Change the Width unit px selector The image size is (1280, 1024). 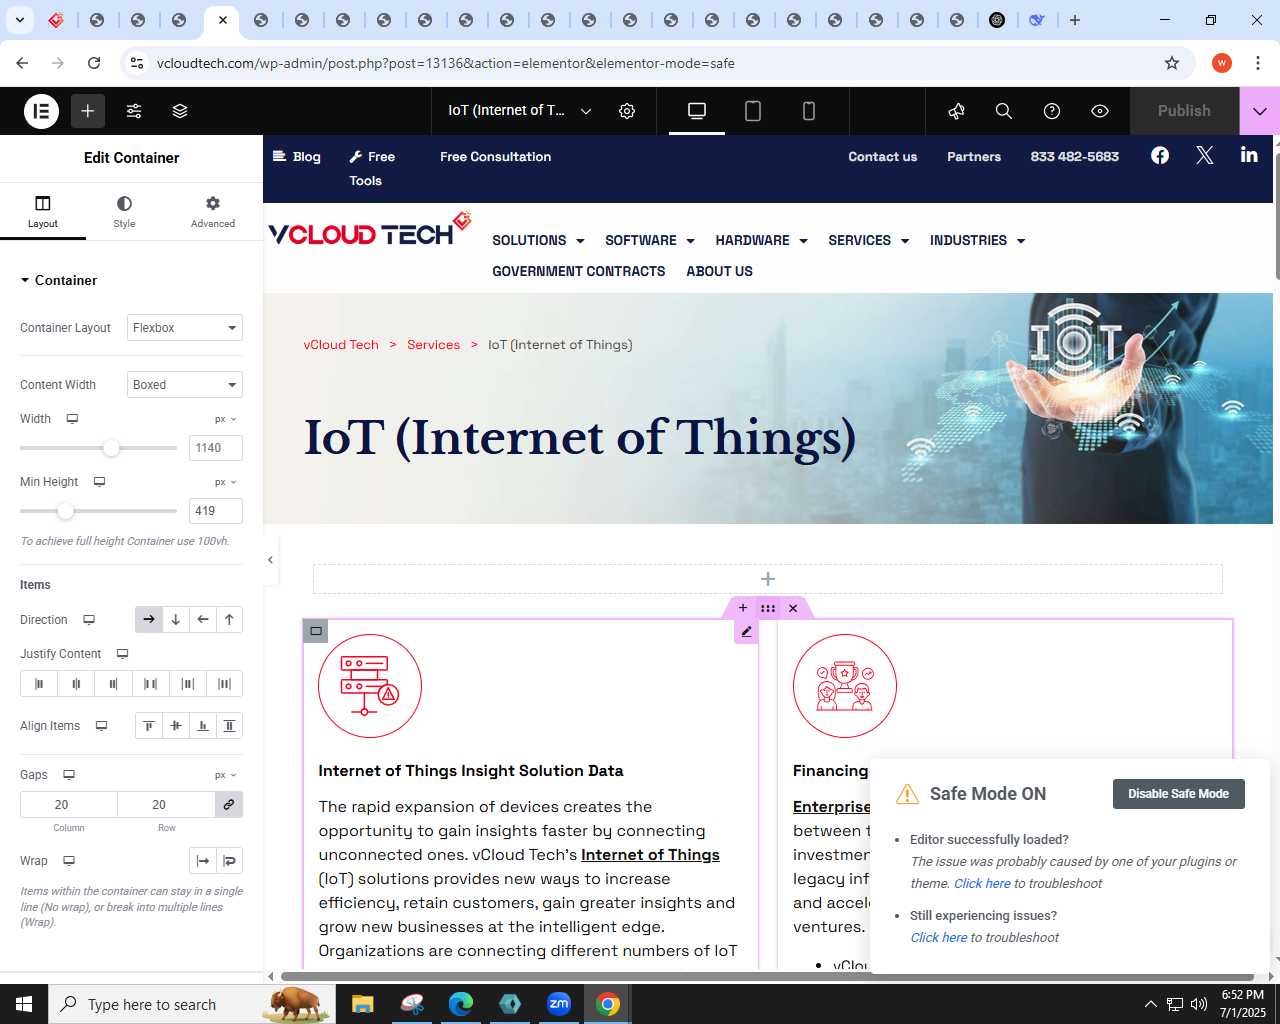coord(226,419)
